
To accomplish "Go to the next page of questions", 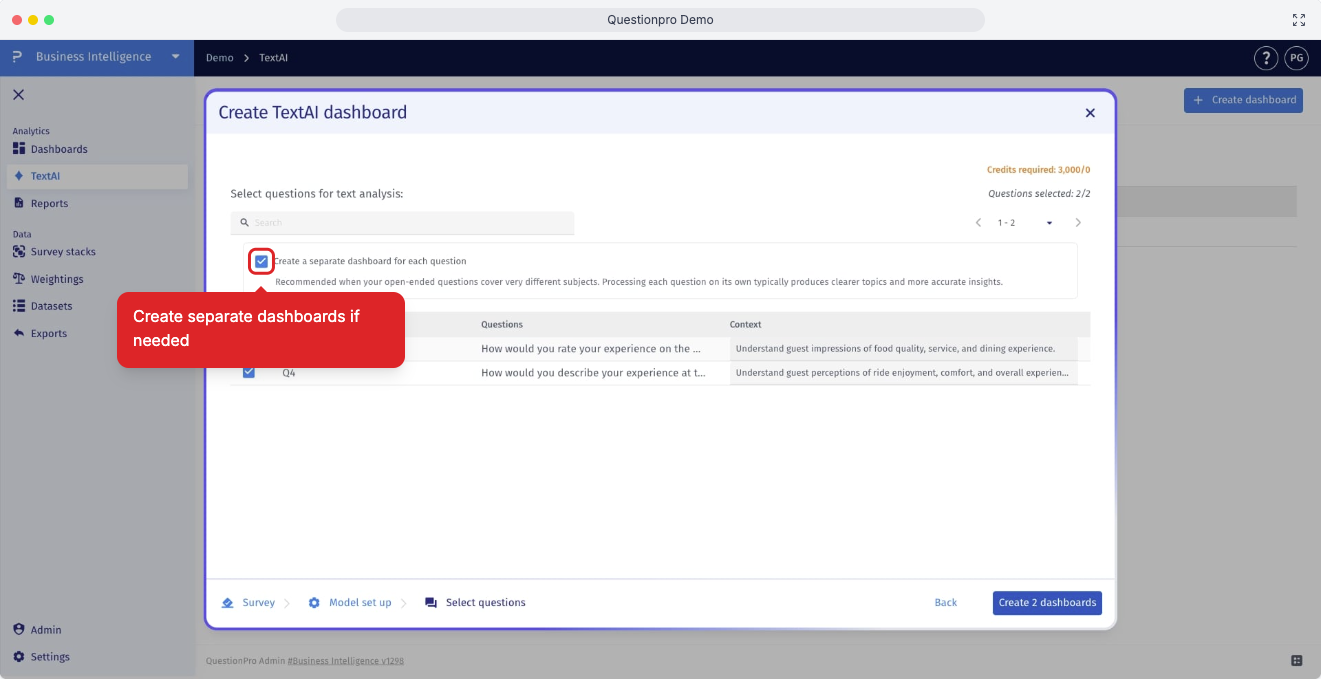I will coord(1078,223).
